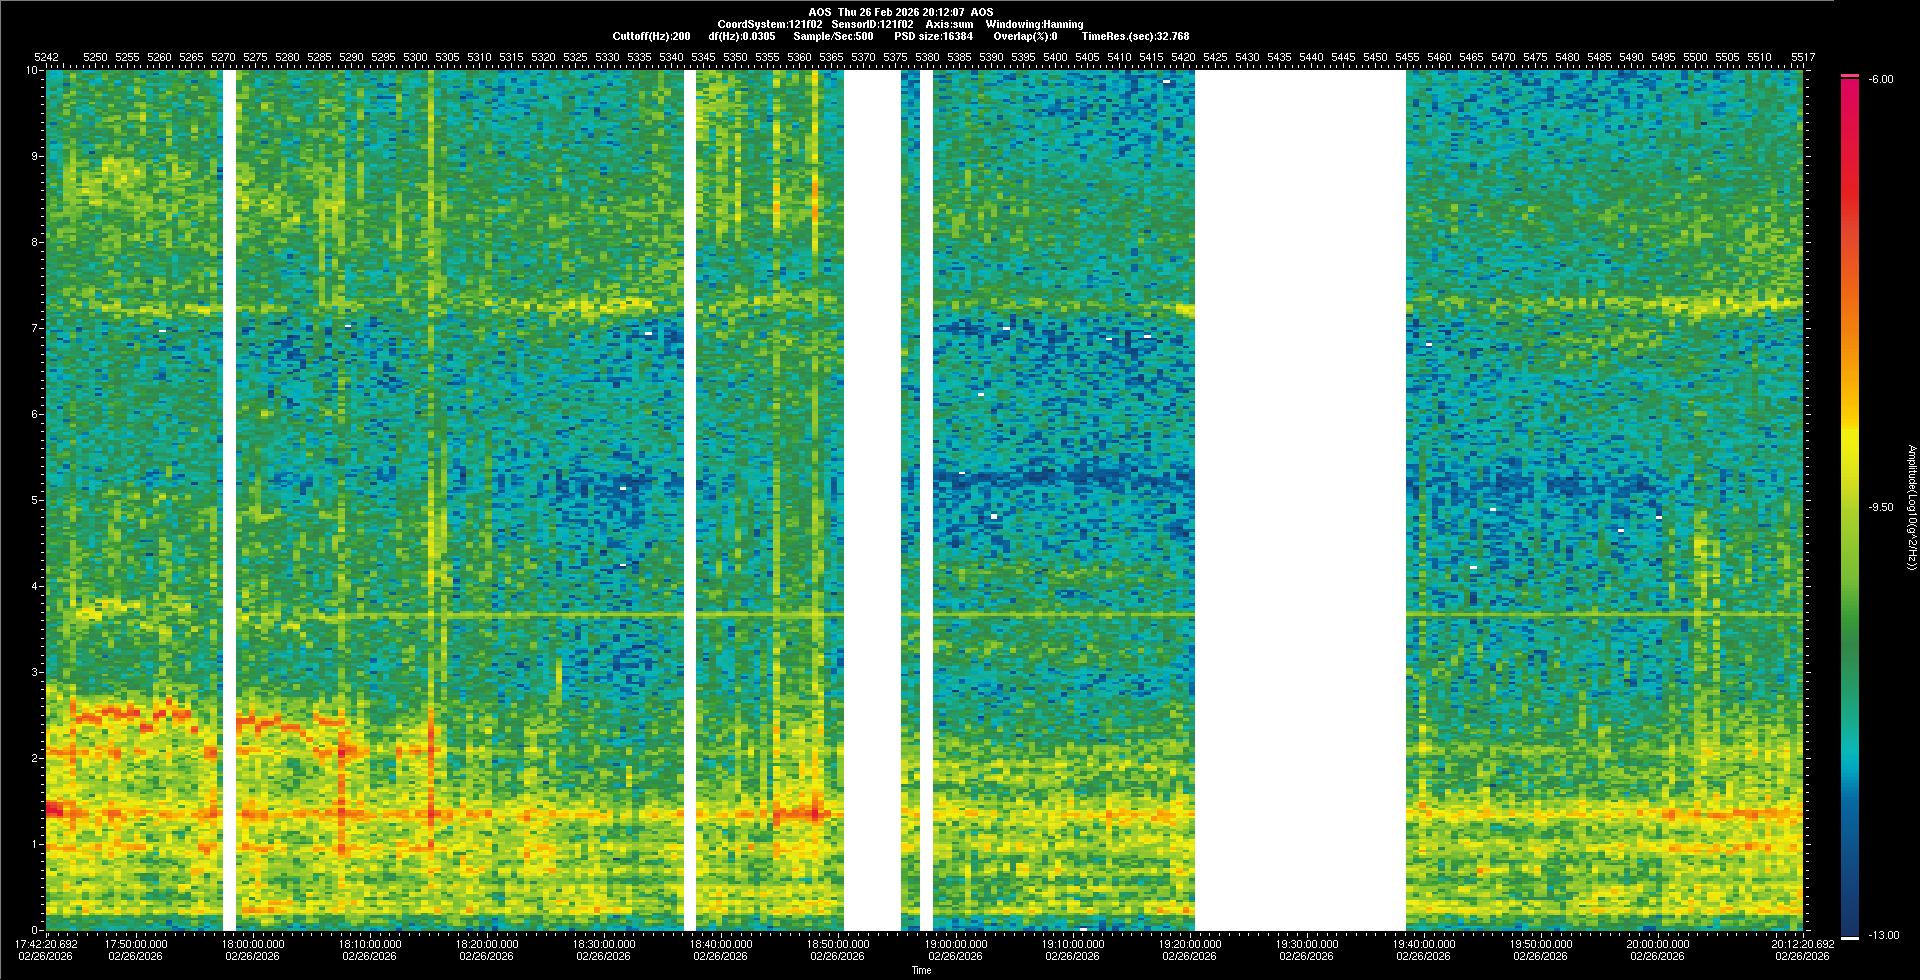Image resolution: width=1920 pixels, height=980 pixels.
Task: Click the df(Hz):0.0305 header value
Action: pos(741,36)
